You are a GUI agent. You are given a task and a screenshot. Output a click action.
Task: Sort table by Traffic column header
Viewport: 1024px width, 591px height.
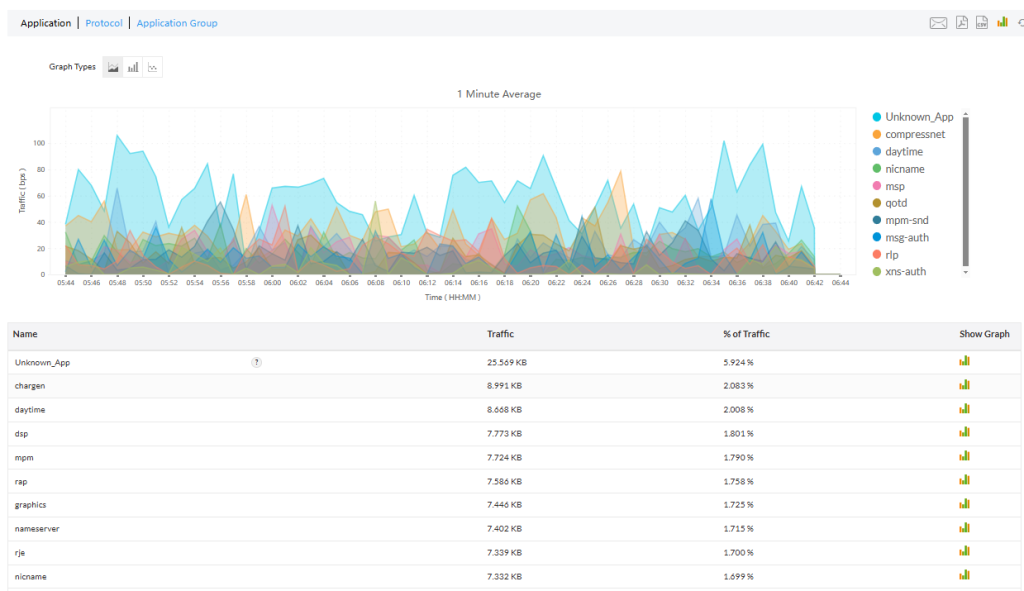500,334
